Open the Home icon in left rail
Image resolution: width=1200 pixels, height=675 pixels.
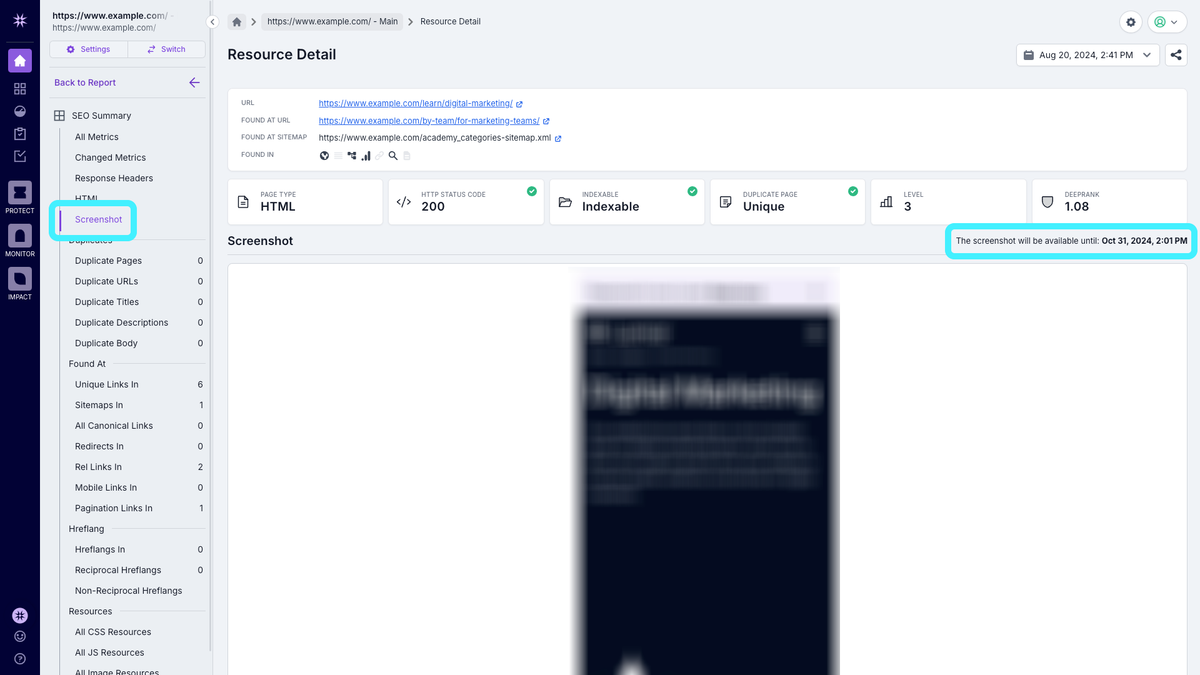click(x=20, y=61)
